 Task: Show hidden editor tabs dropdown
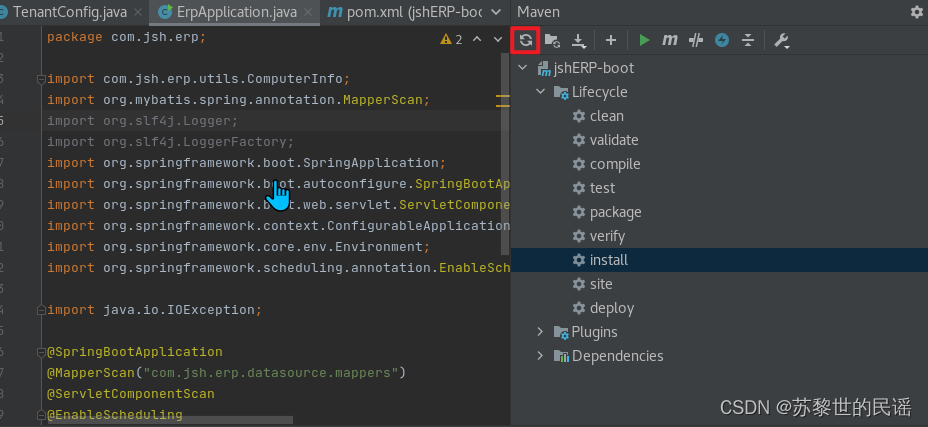pos(497,12)
